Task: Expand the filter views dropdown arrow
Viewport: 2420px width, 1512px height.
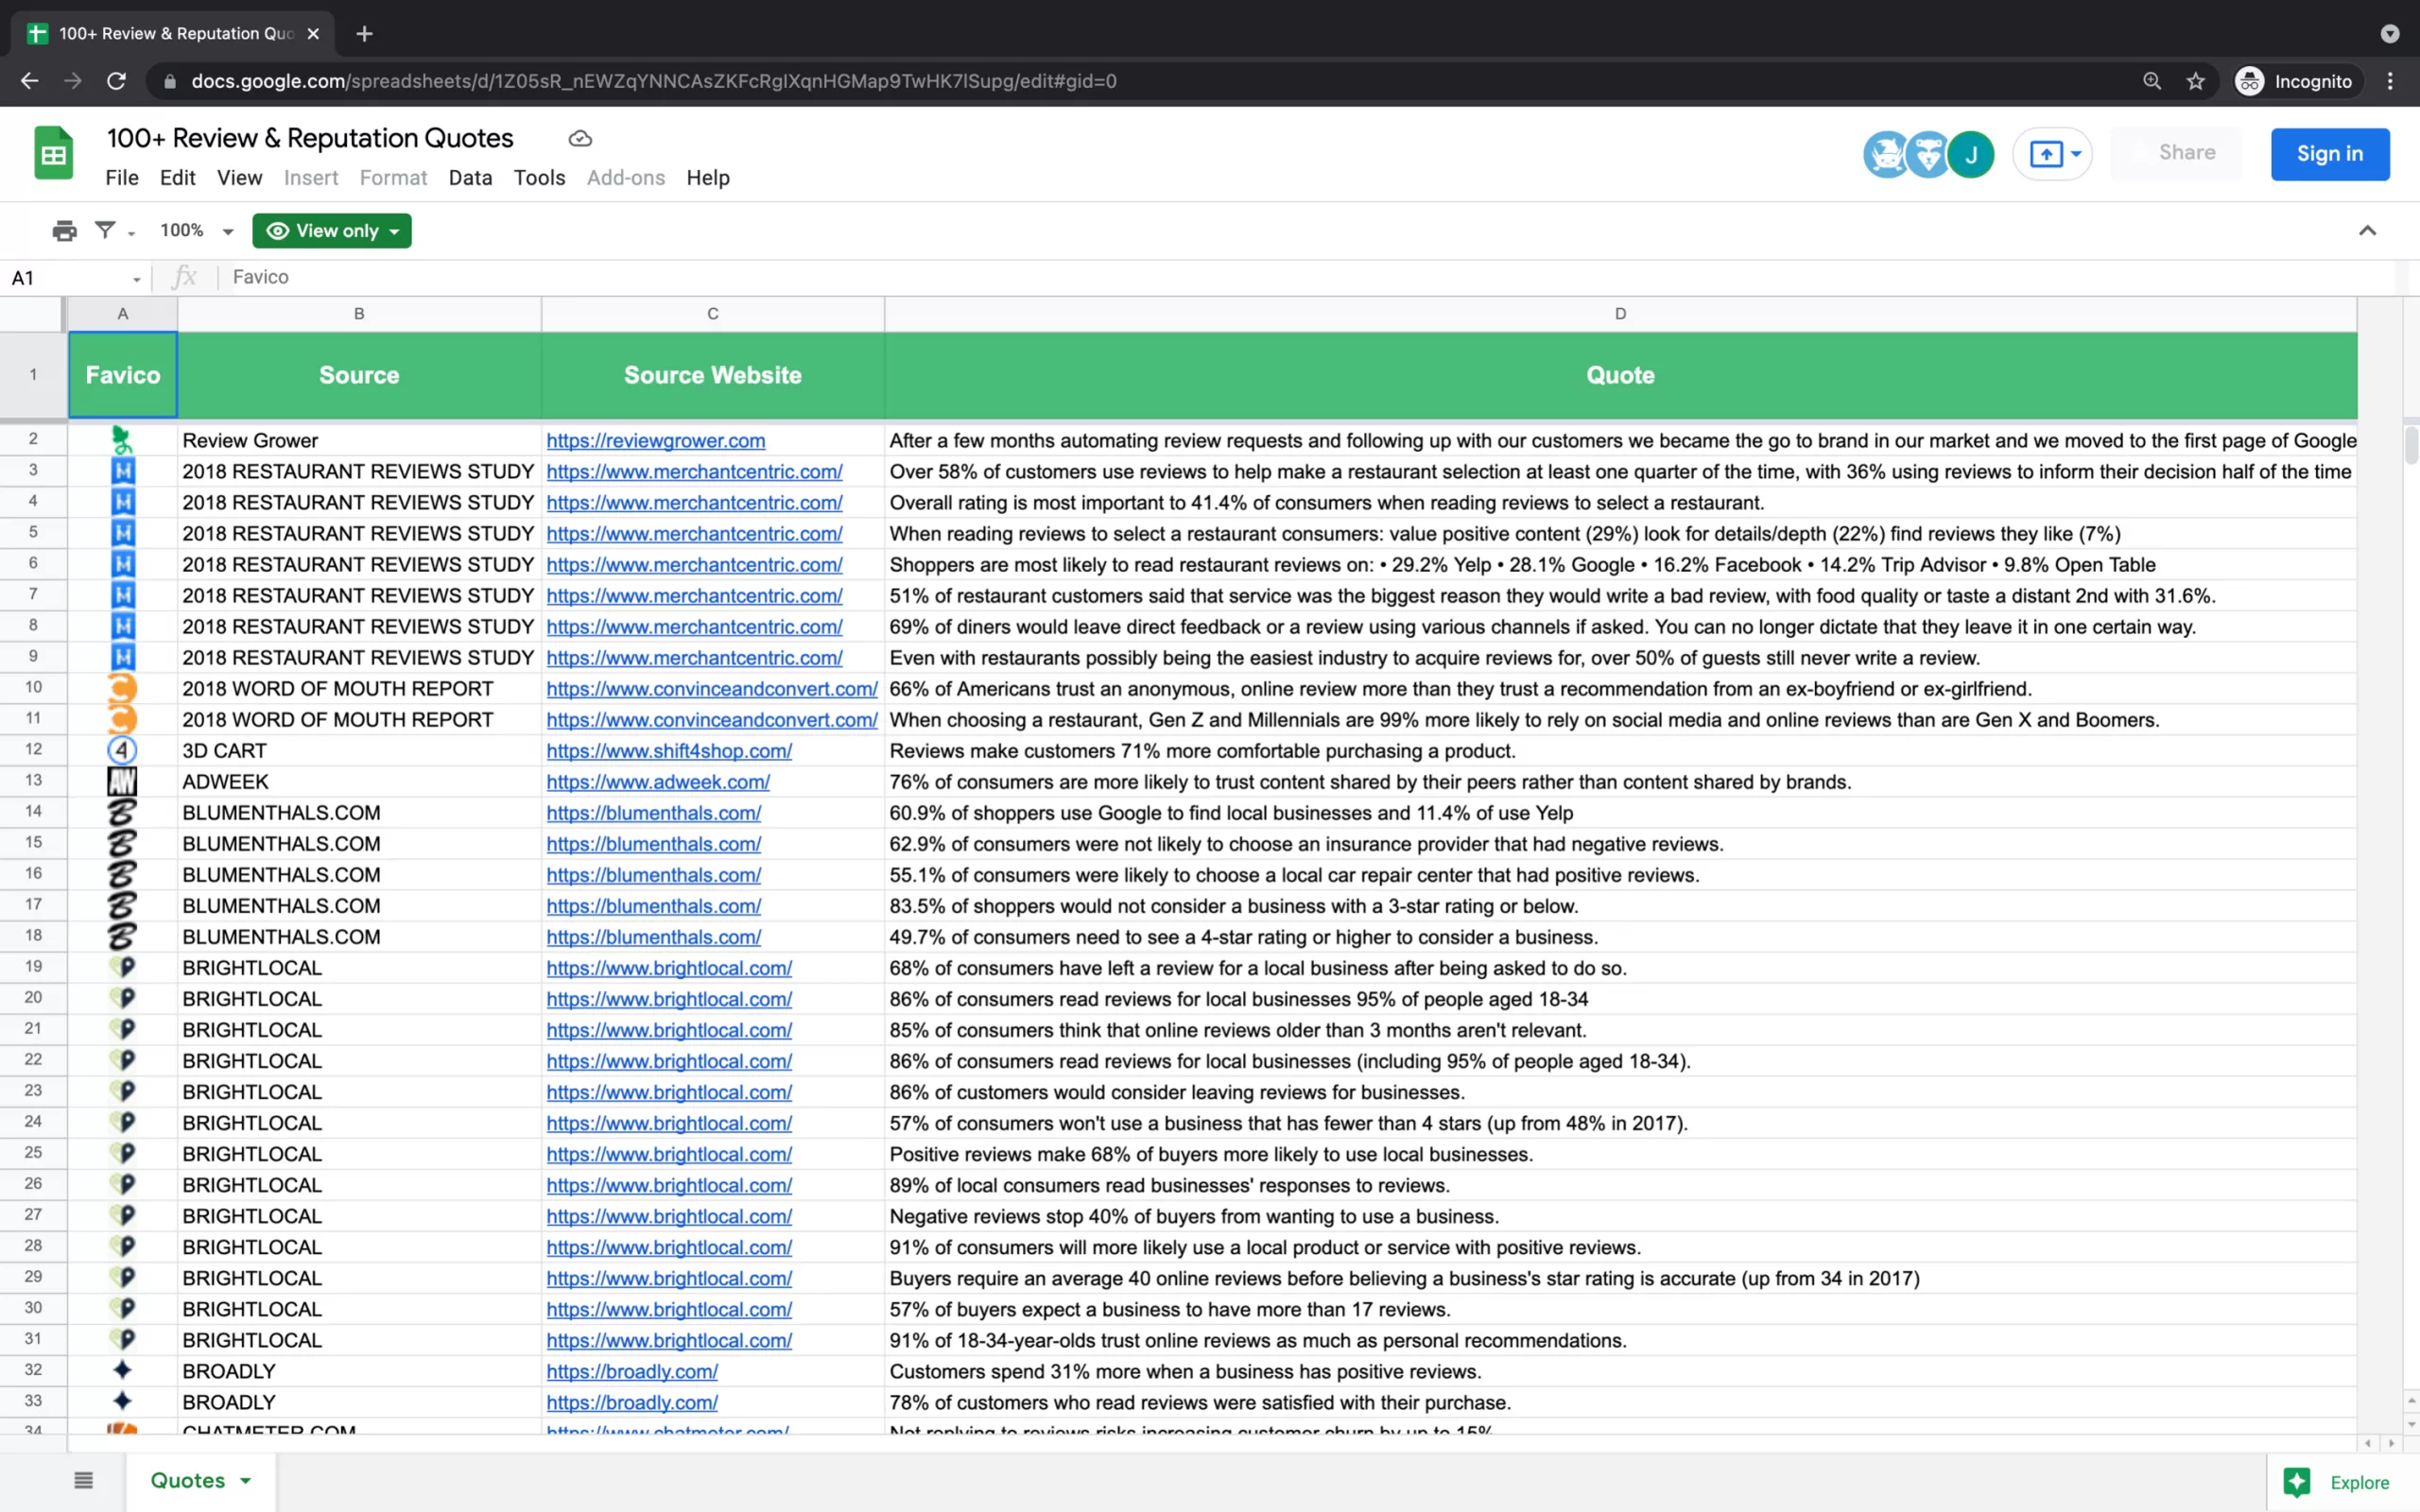Action: pos(131,233)
